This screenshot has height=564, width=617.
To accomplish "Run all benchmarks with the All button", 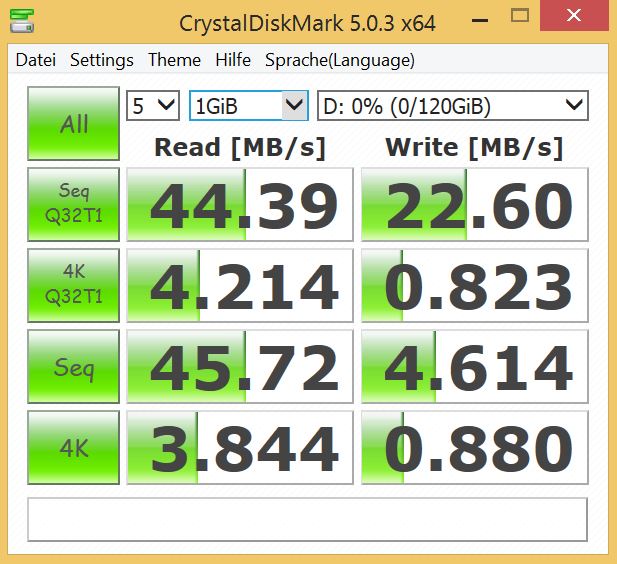I will 74,124.
